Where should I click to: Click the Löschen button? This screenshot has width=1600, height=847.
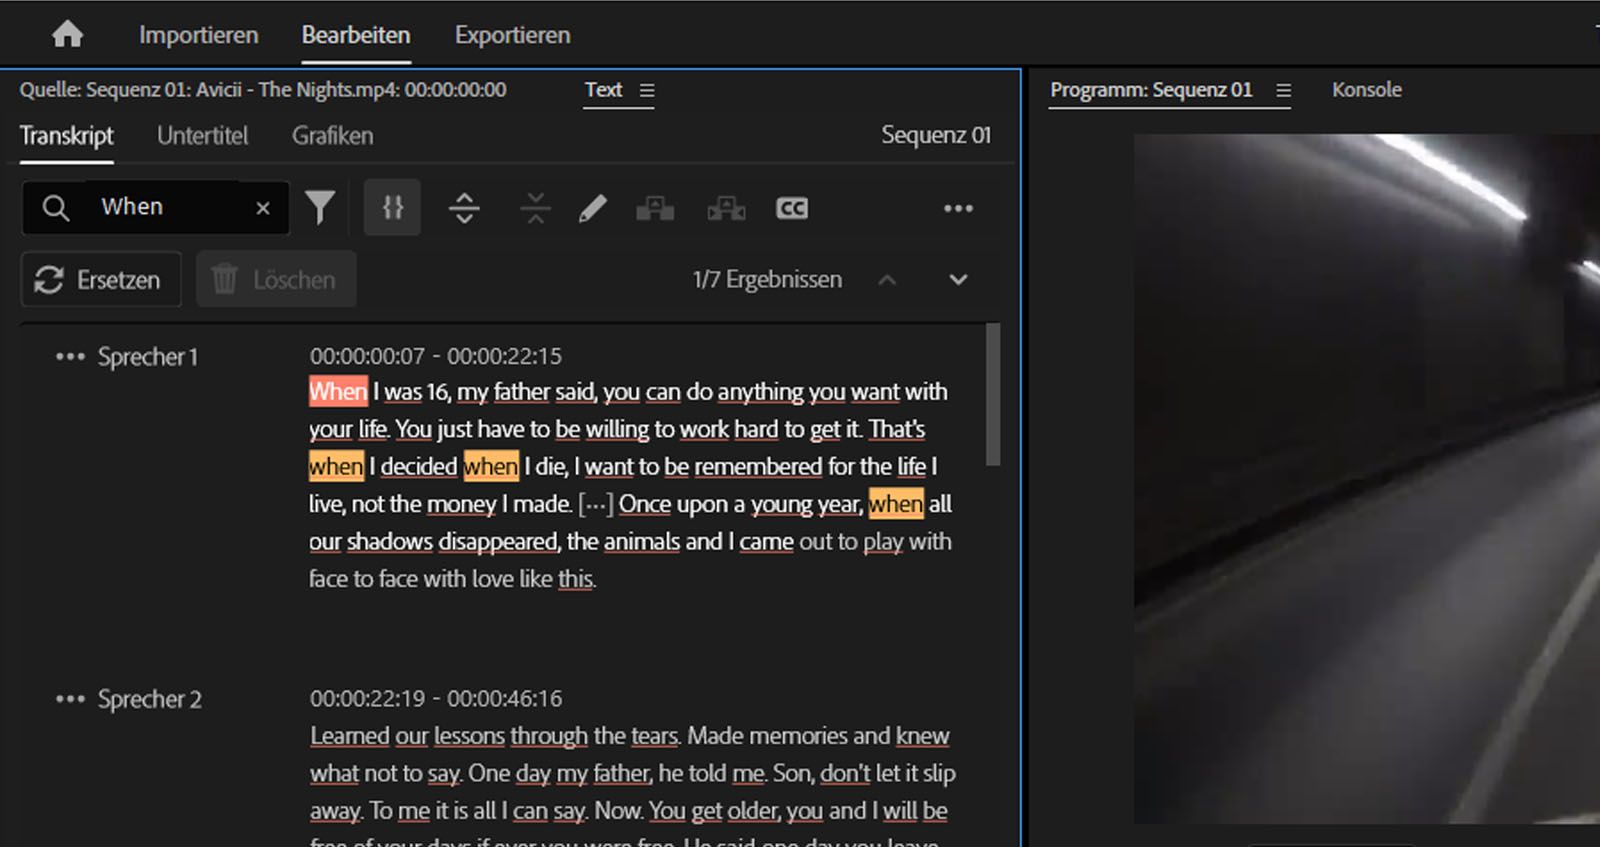(276, 280)
